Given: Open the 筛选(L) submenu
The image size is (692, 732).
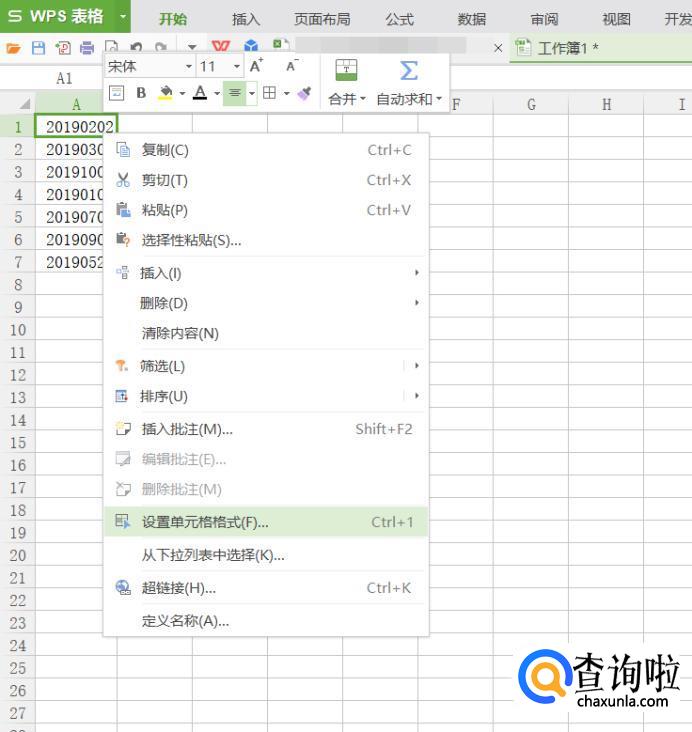Looking at the screenshot, I should tap(266, 366).
